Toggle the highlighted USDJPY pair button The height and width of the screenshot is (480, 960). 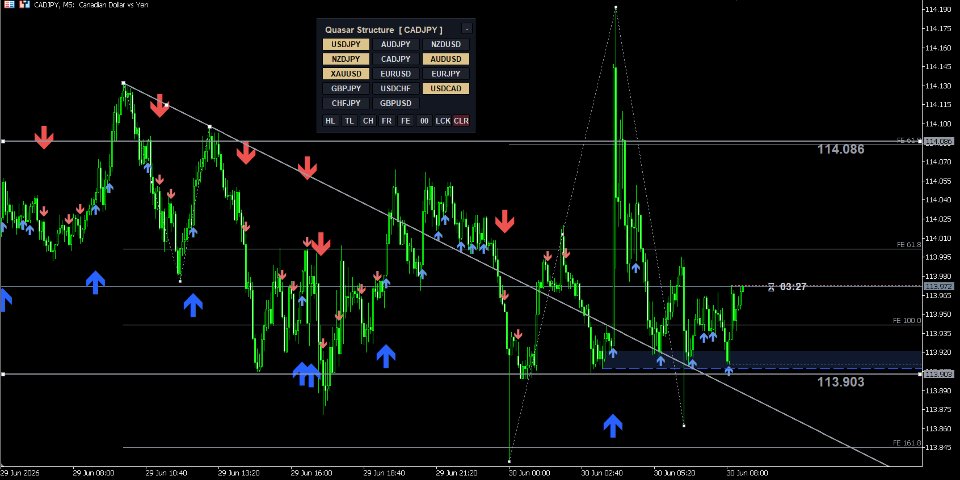pos(346,44)
